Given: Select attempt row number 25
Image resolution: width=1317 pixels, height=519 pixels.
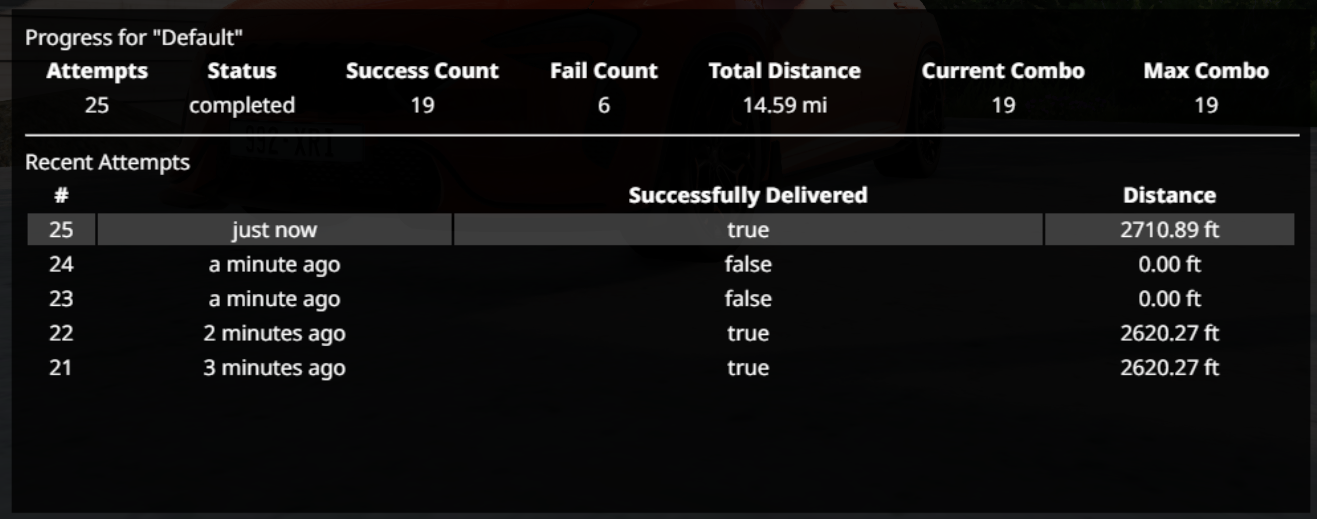Looking at the screenshot, I should point(660,230).
